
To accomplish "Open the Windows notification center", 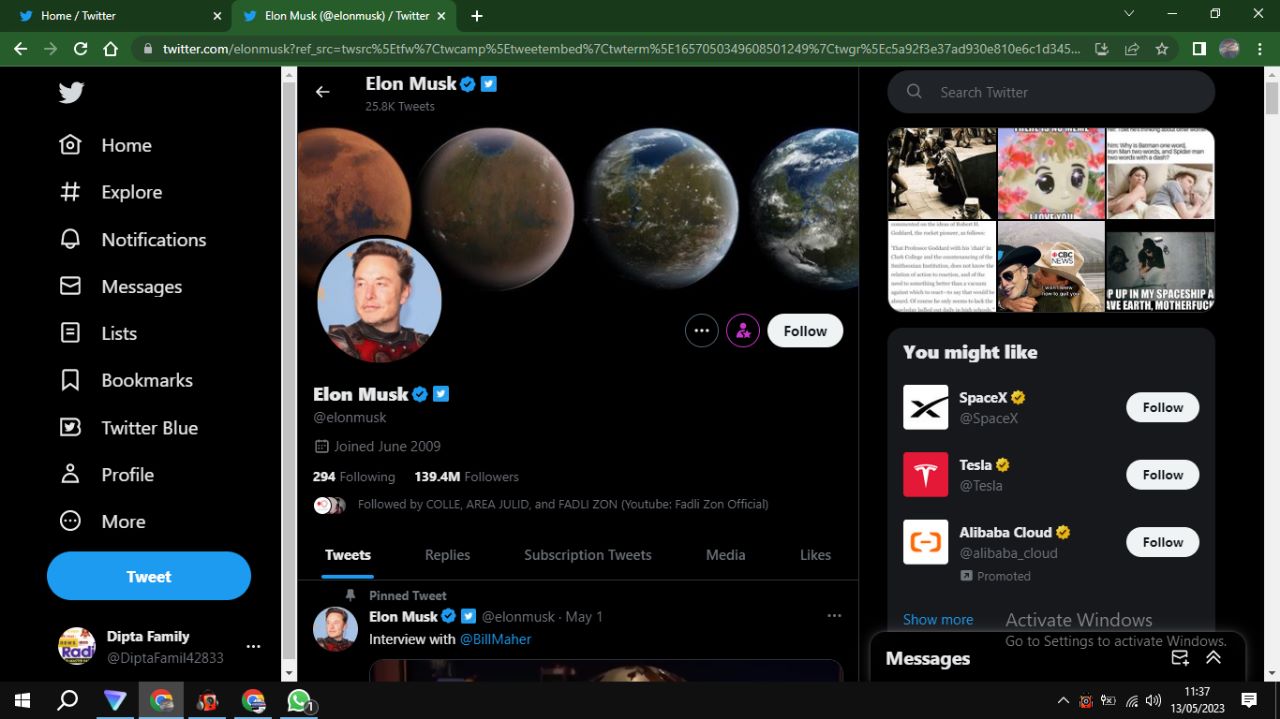I will [x=1249, y=700].
